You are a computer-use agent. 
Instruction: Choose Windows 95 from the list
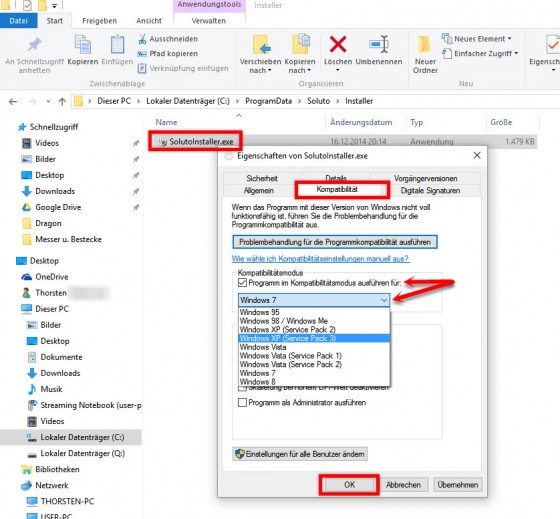pos(314,312)
